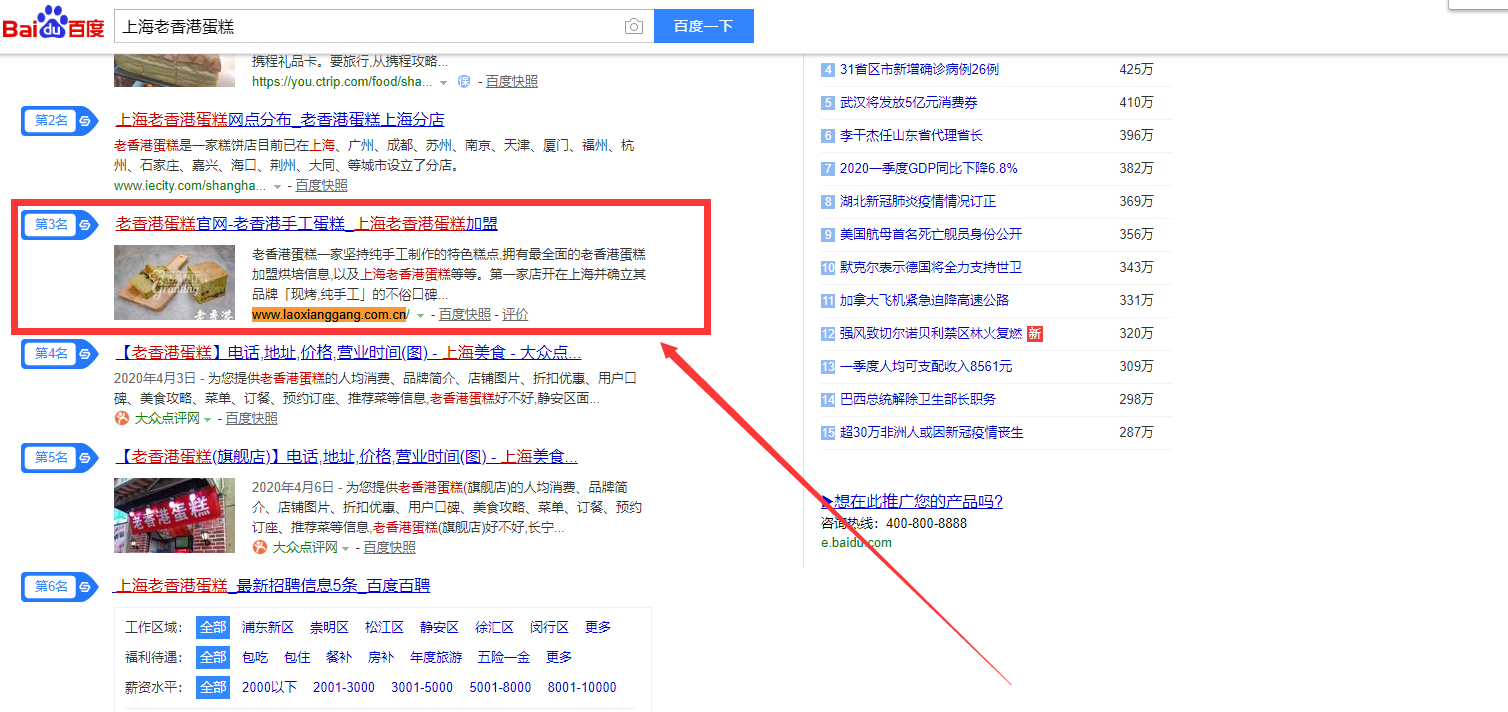This screenshot has width=1508, height=712.
Task: Open 百度快照 for the laoxianggang.com.cn result
Action: coord(465,315)
